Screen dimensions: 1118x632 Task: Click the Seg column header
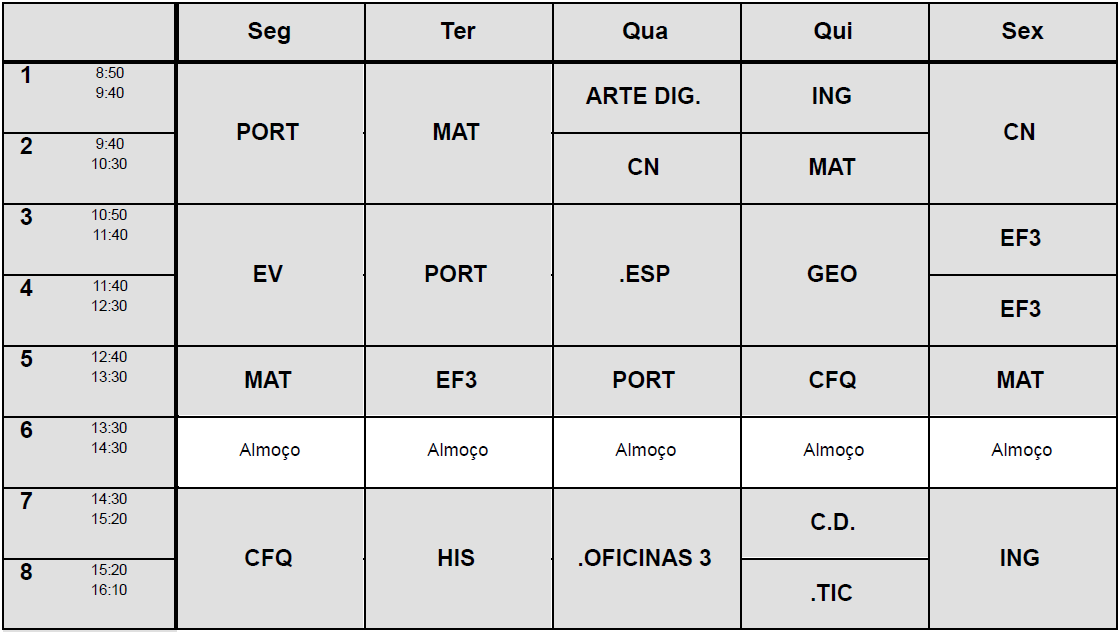point(269,32)
